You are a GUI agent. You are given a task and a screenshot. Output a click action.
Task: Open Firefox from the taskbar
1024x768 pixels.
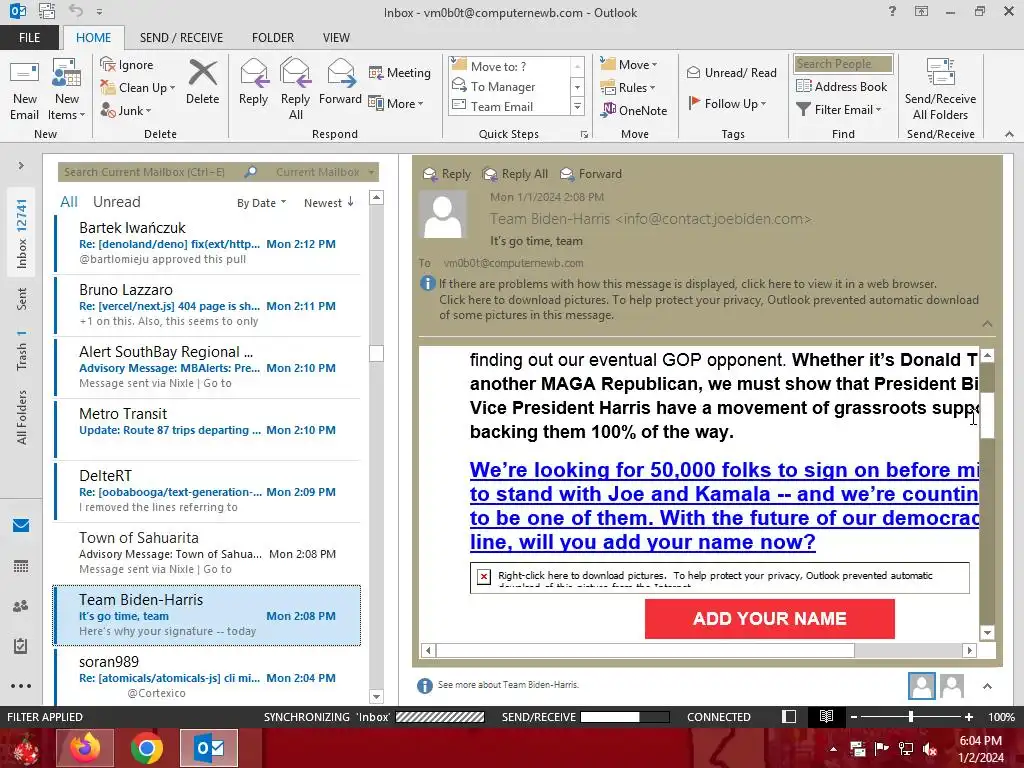coord(85,748)
